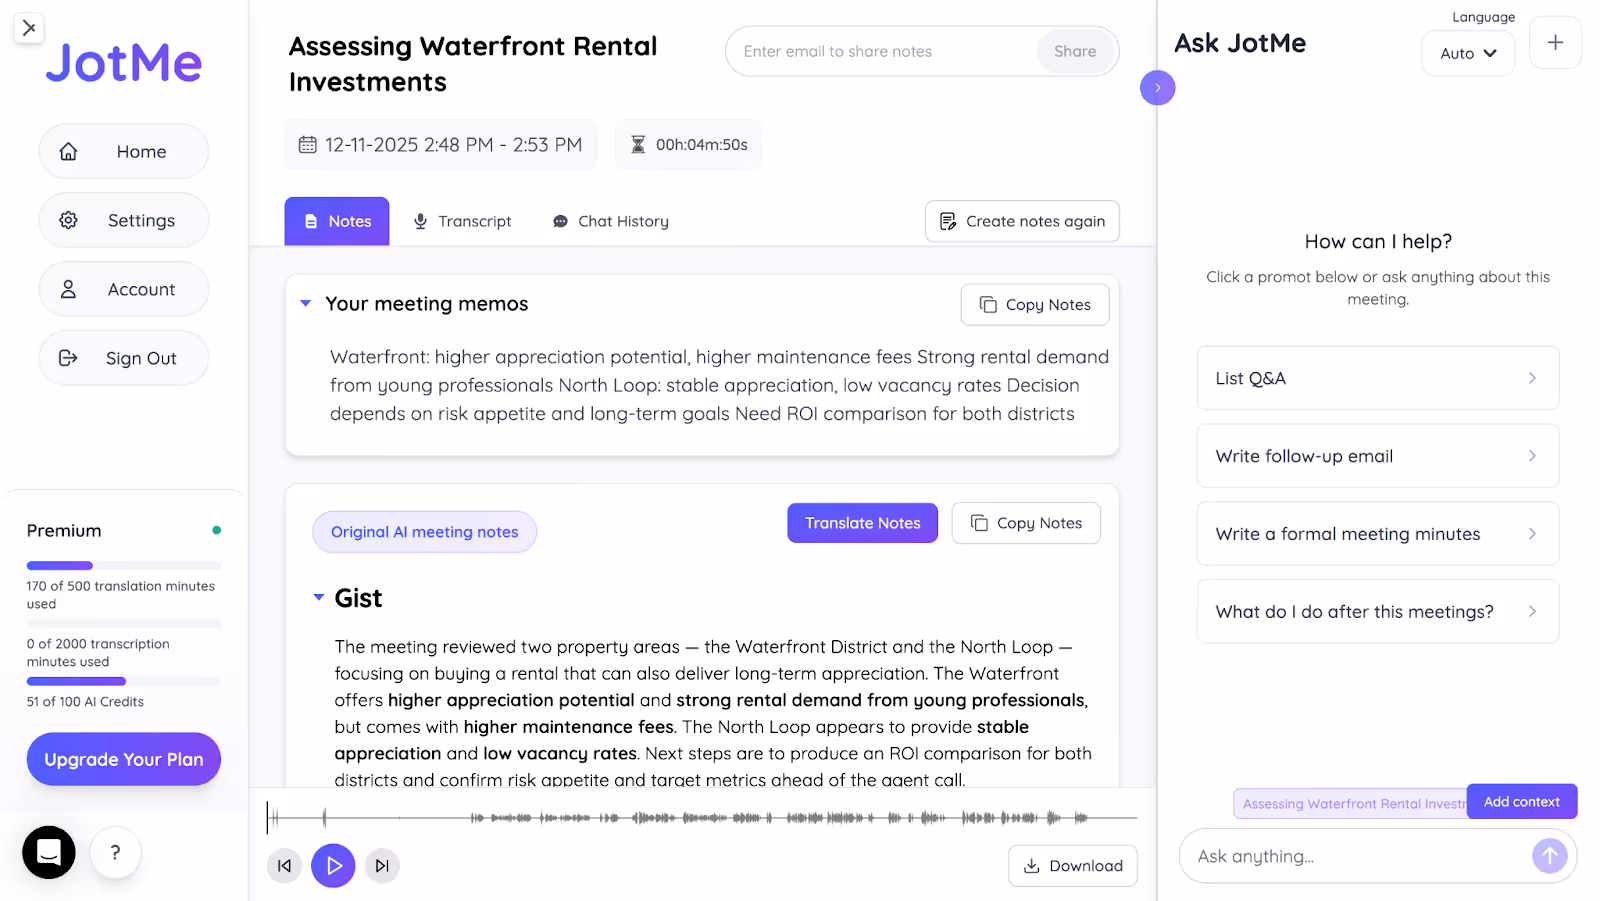Choose Write follow-up email prompt

1378,456
